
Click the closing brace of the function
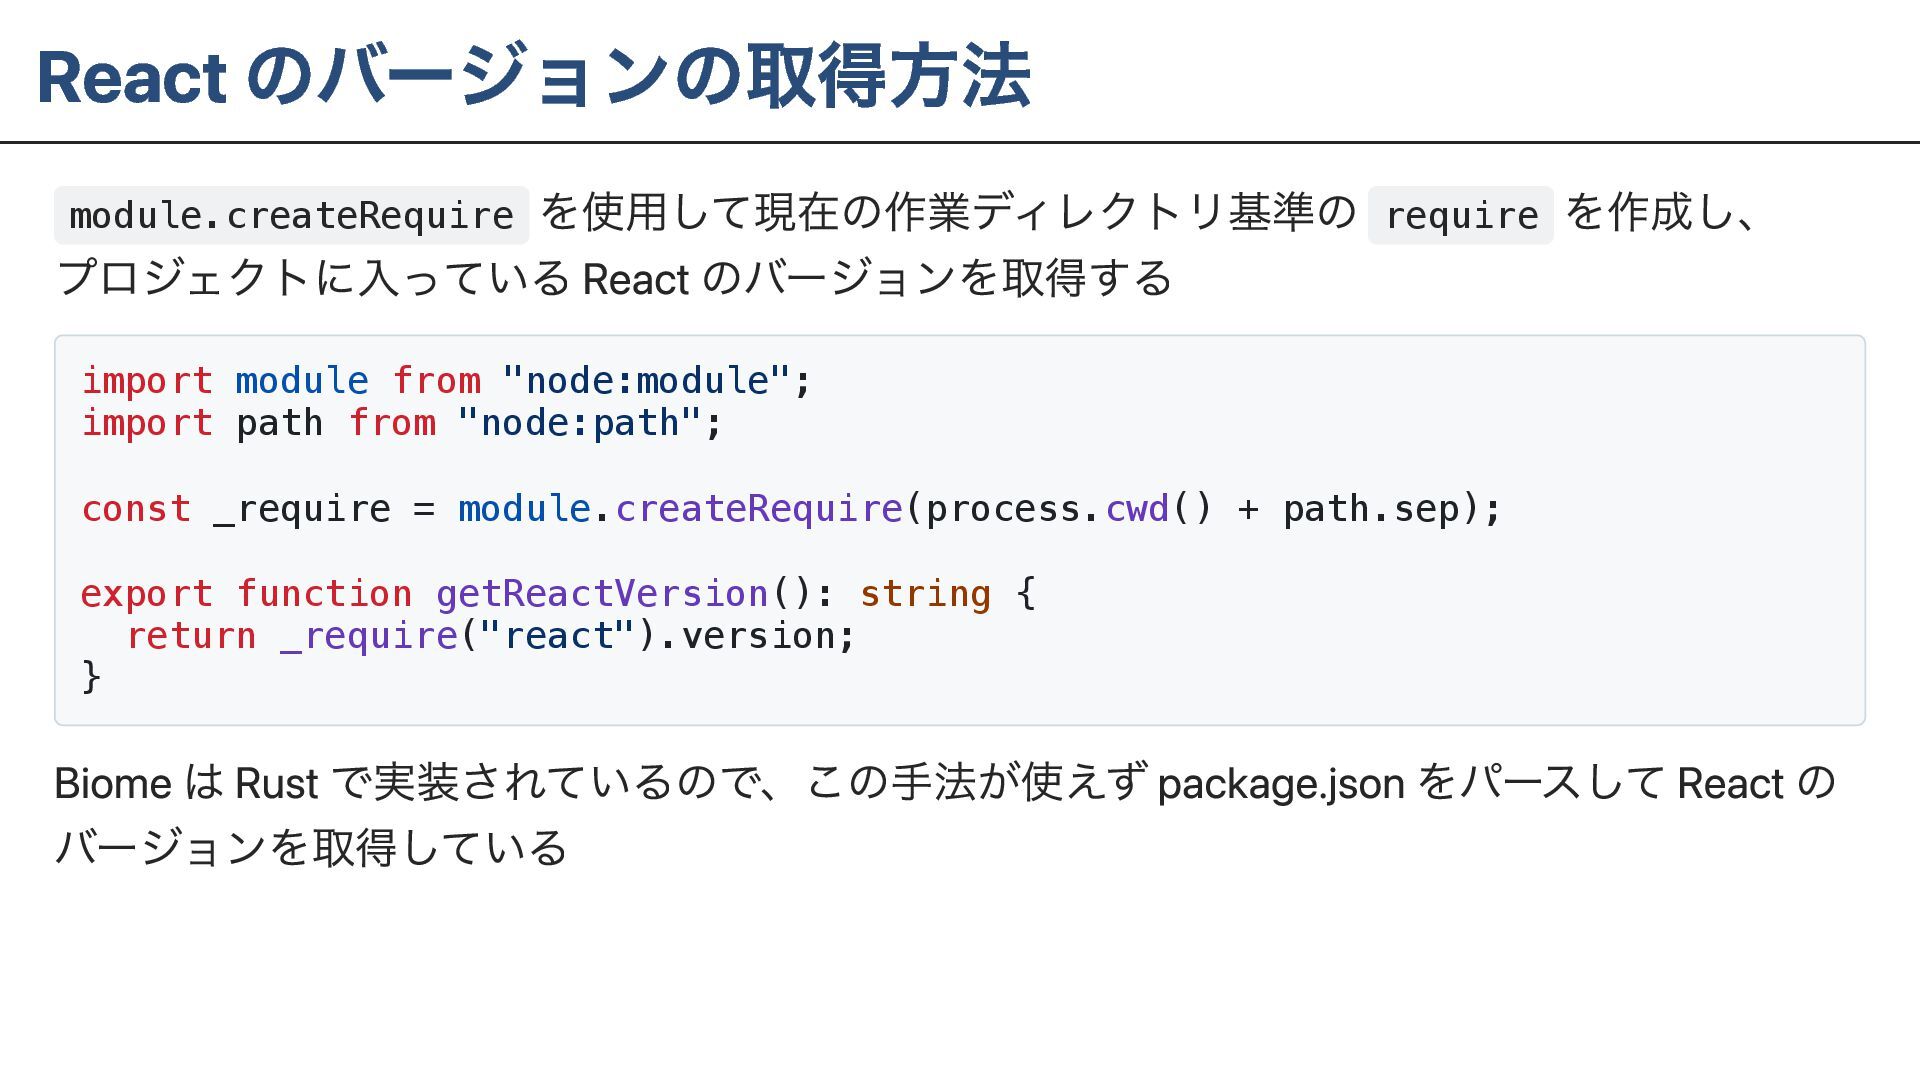91,677
